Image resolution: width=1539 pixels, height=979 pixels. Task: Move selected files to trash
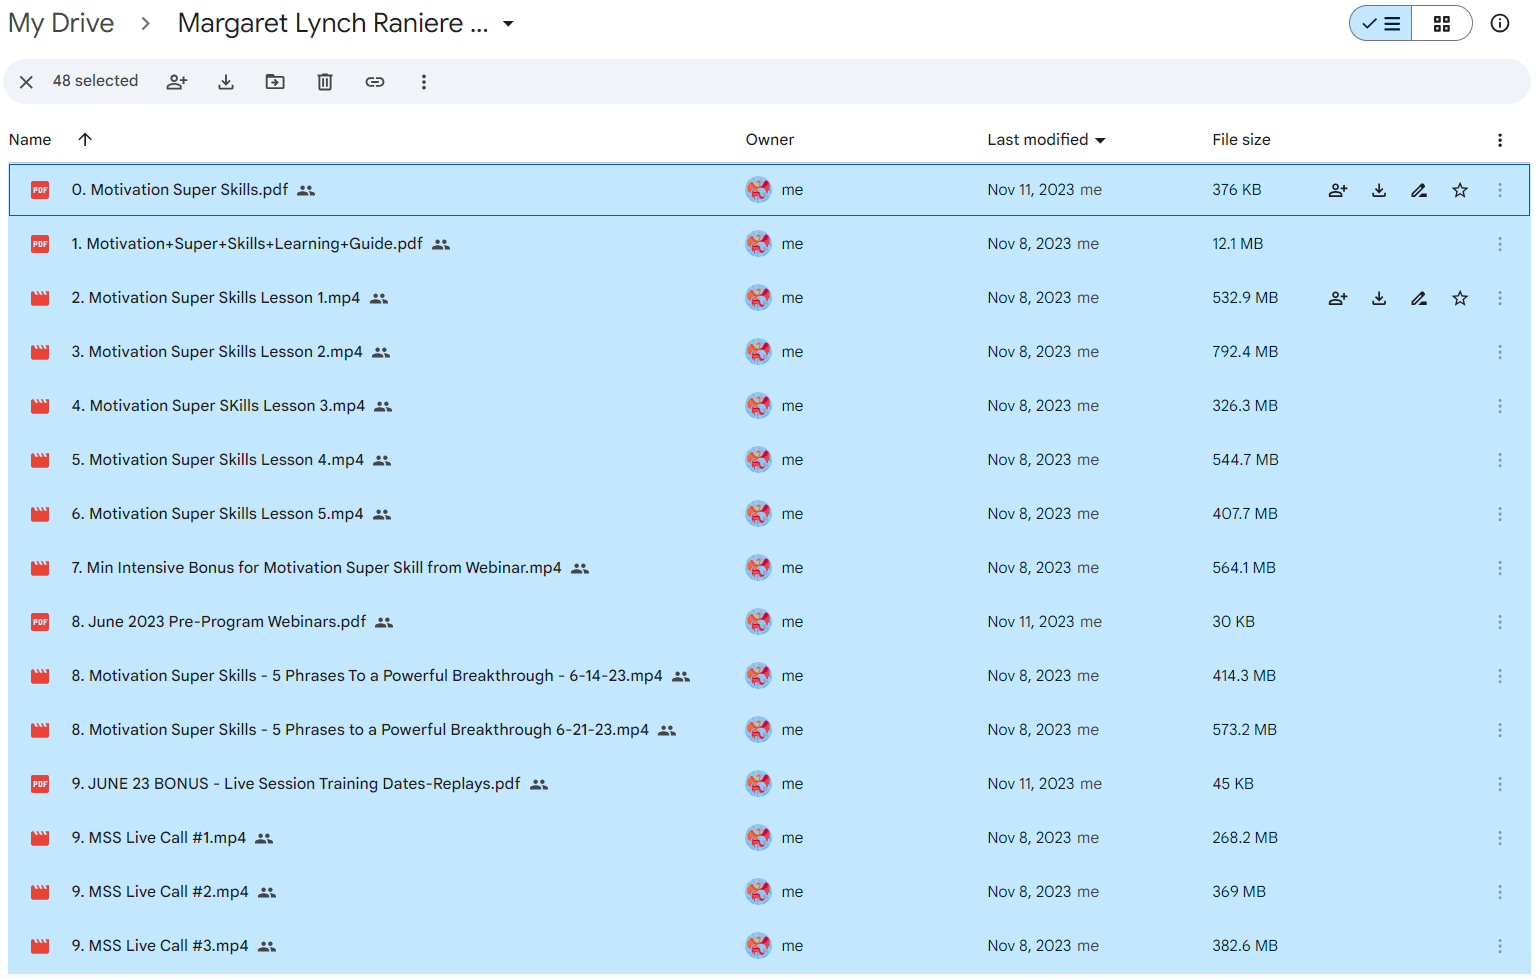pos(325,82)
